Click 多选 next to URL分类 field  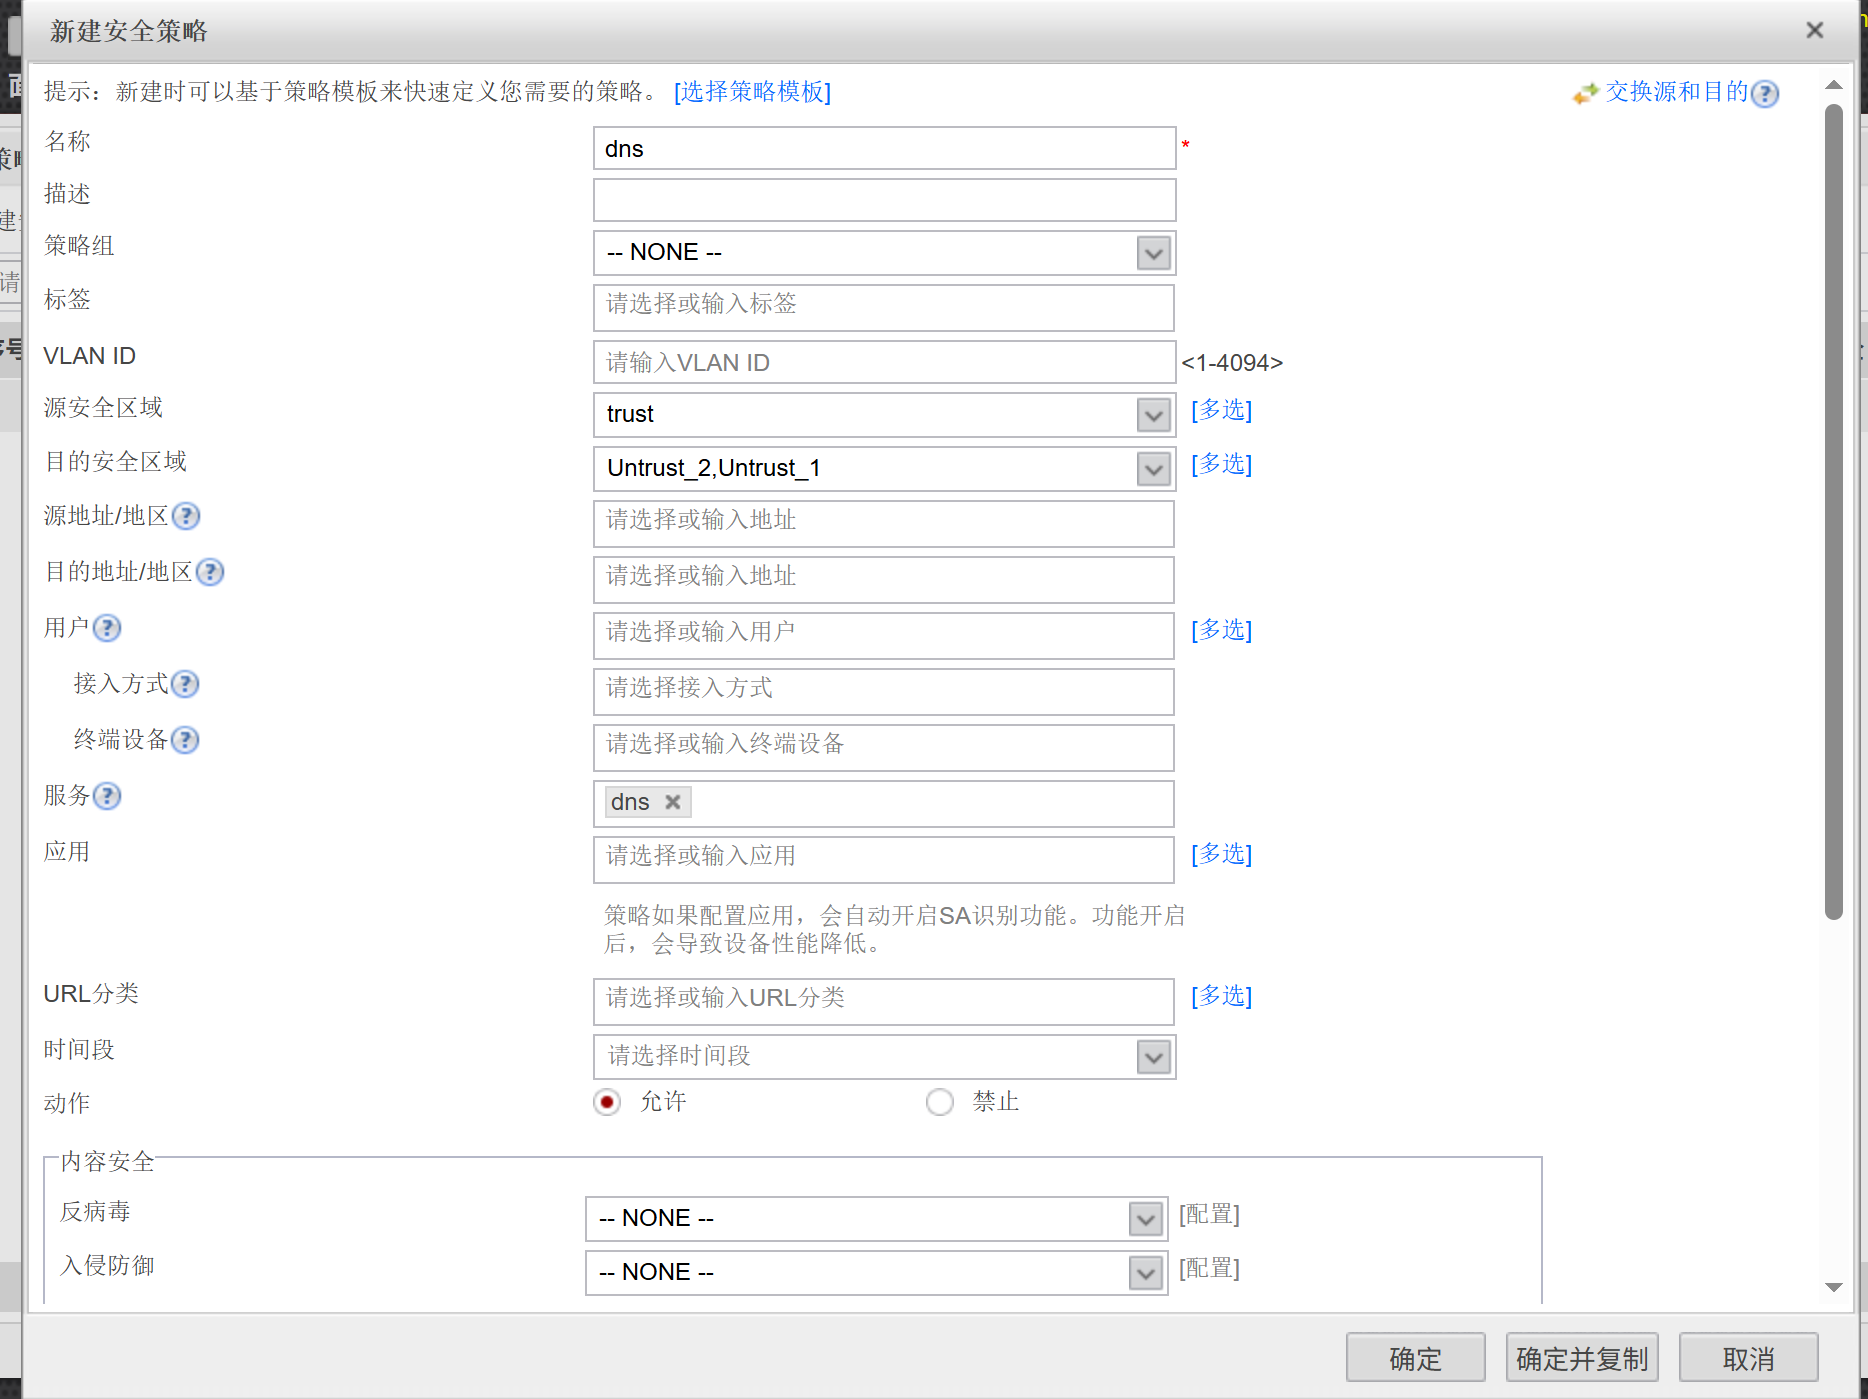click(1221, 996)
